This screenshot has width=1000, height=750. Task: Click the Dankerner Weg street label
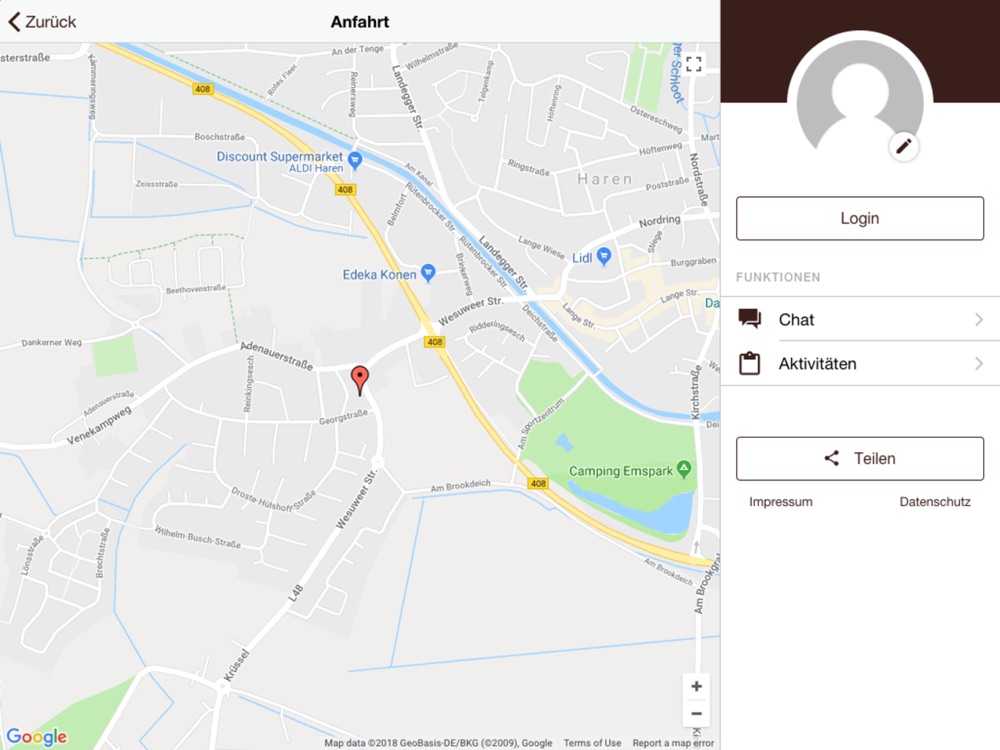click(x=52, y=342)
